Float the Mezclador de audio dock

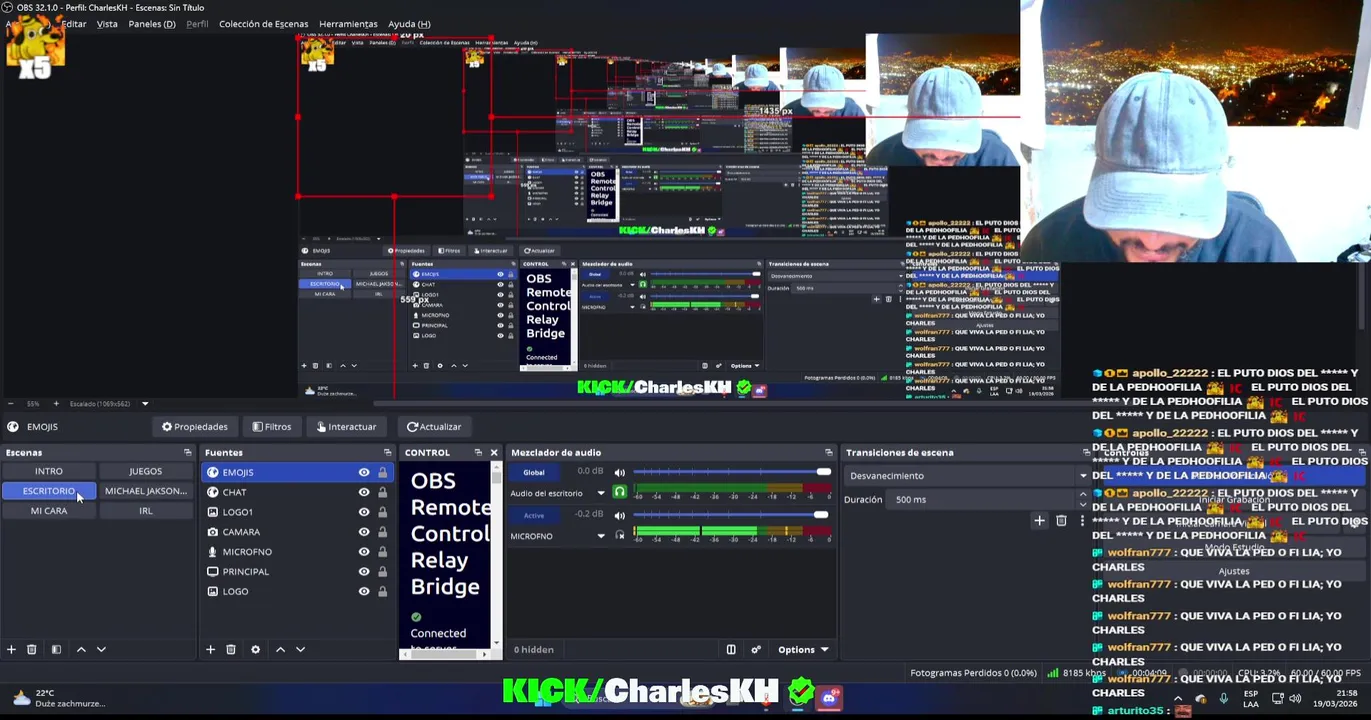tap(828, 453)
